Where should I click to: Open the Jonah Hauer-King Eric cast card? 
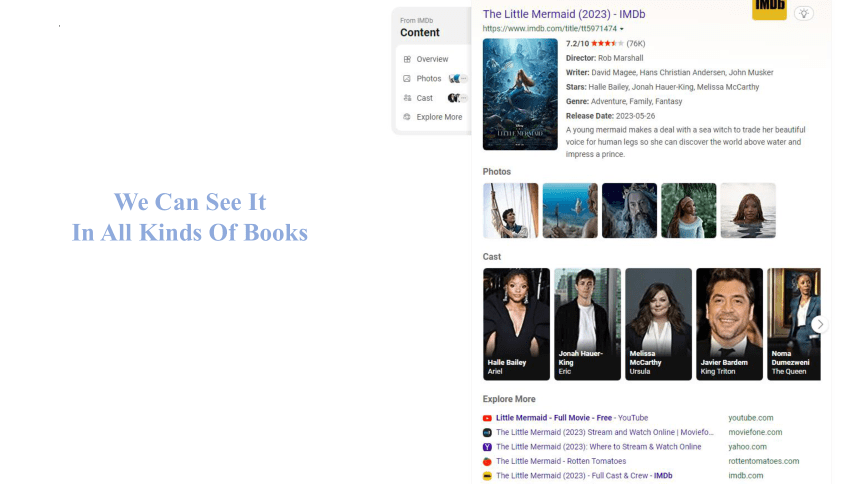click(587, 324)
